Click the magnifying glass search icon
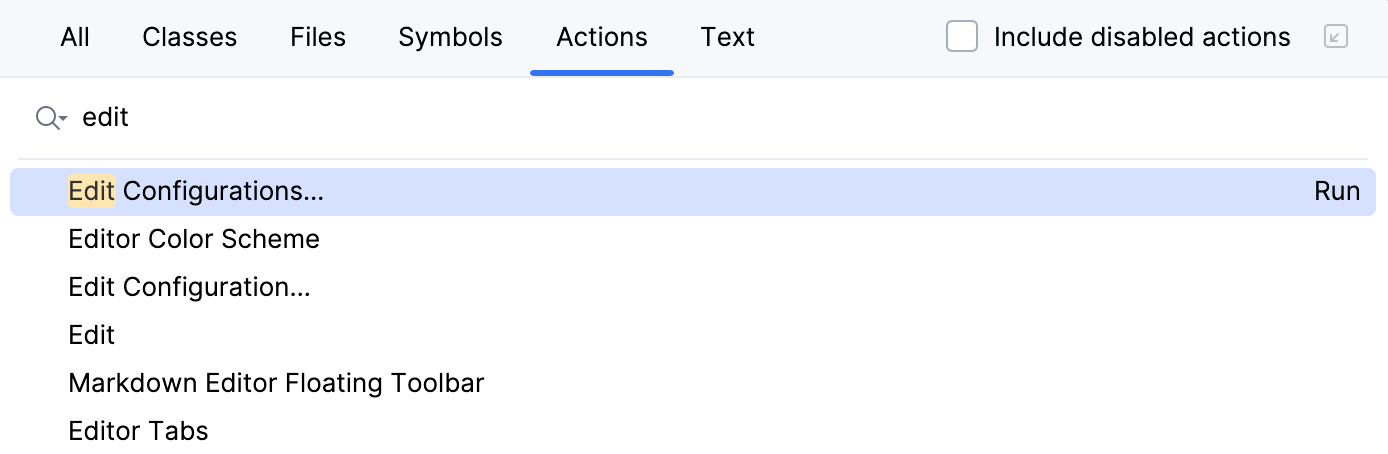This screenshot has height=454, width=1388. tap(46, 118)
